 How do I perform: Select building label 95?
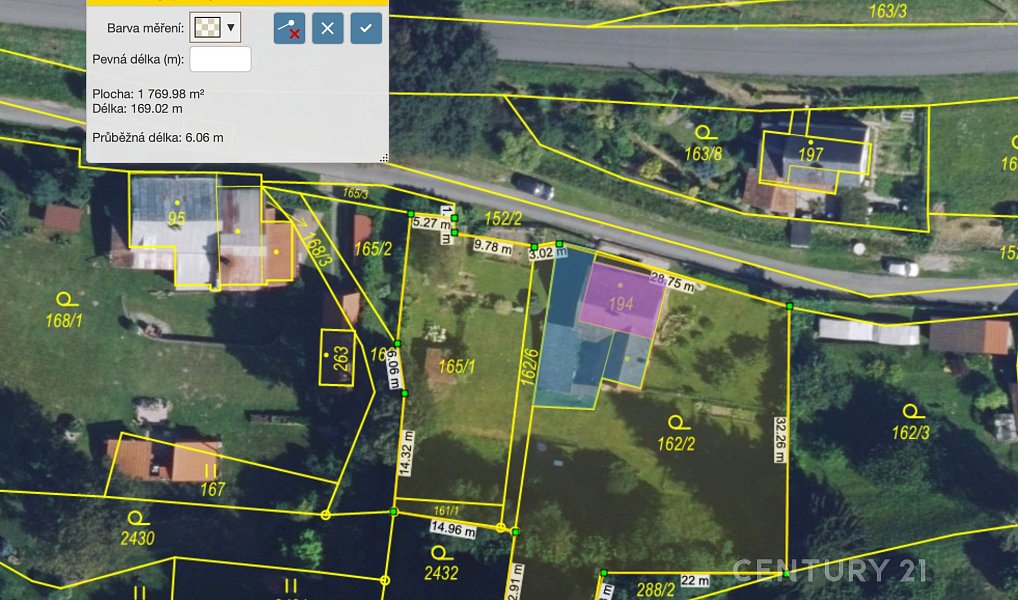177,219
